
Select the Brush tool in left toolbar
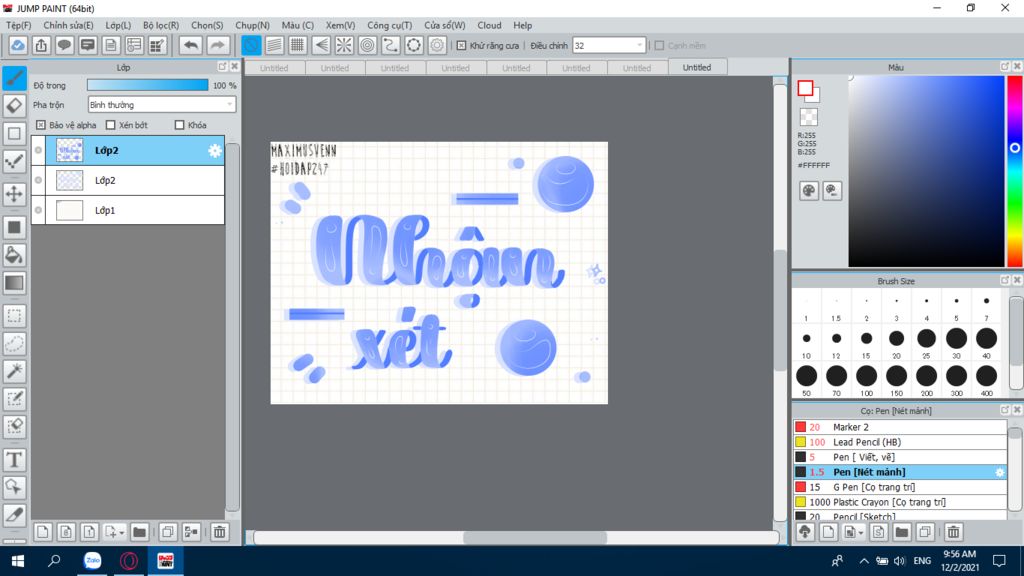tap(14, 78)
